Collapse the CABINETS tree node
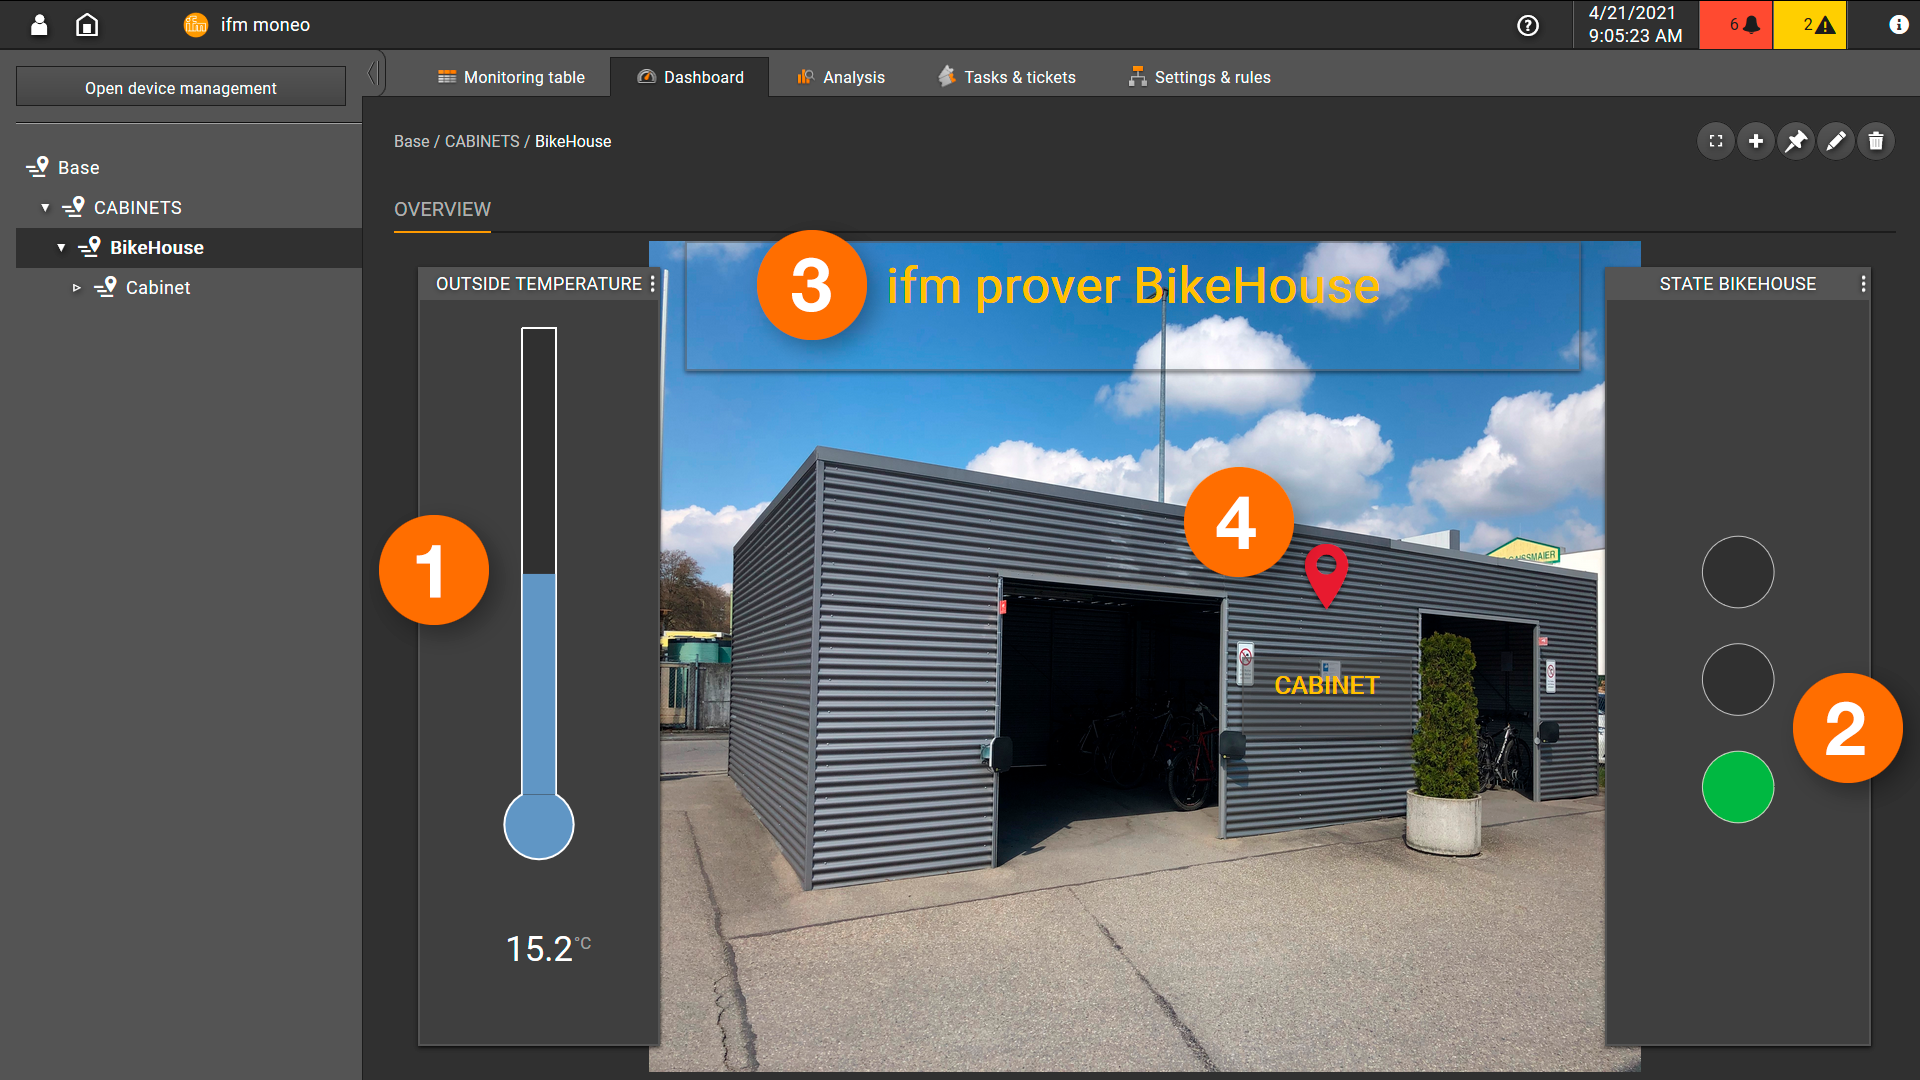The width and height of the screenshot is (1920, 1080). (45, 208)
